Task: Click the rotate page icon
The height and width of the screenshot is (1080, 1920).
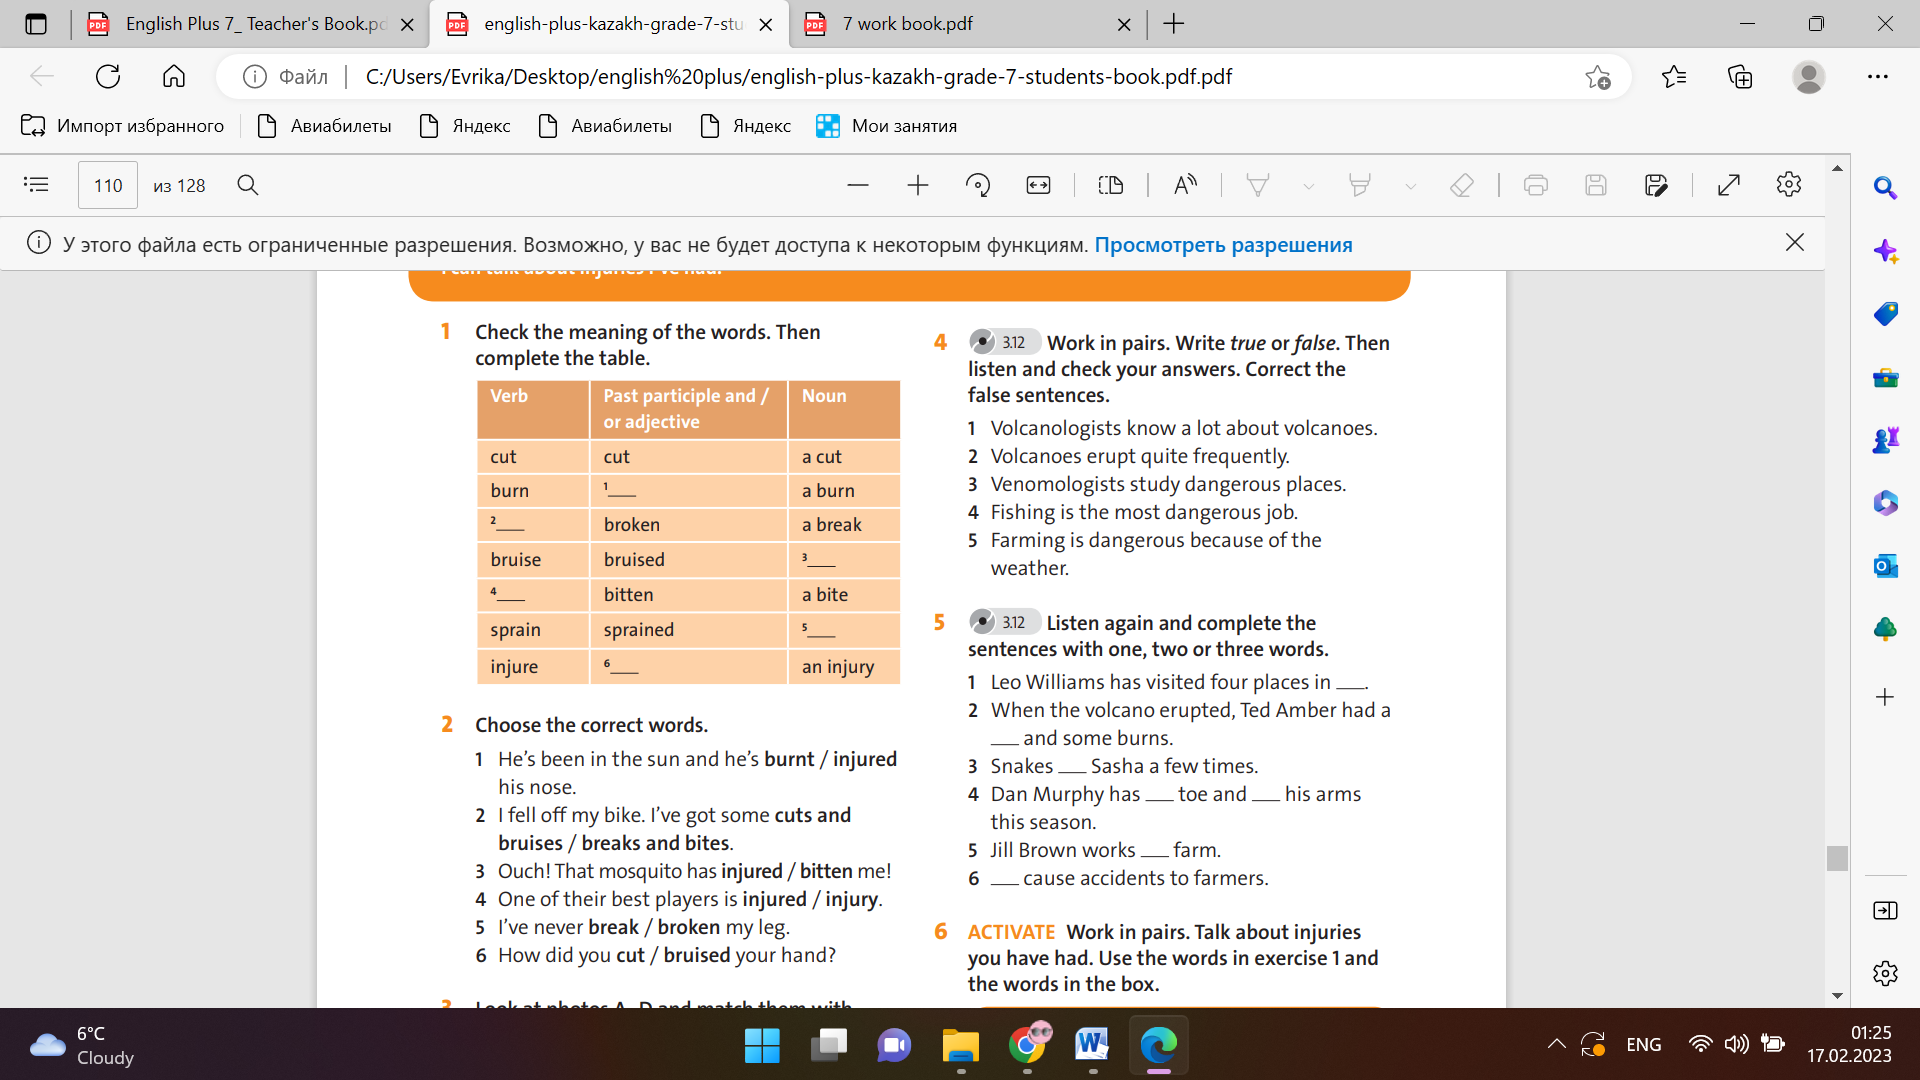Action: click(977, 185)
